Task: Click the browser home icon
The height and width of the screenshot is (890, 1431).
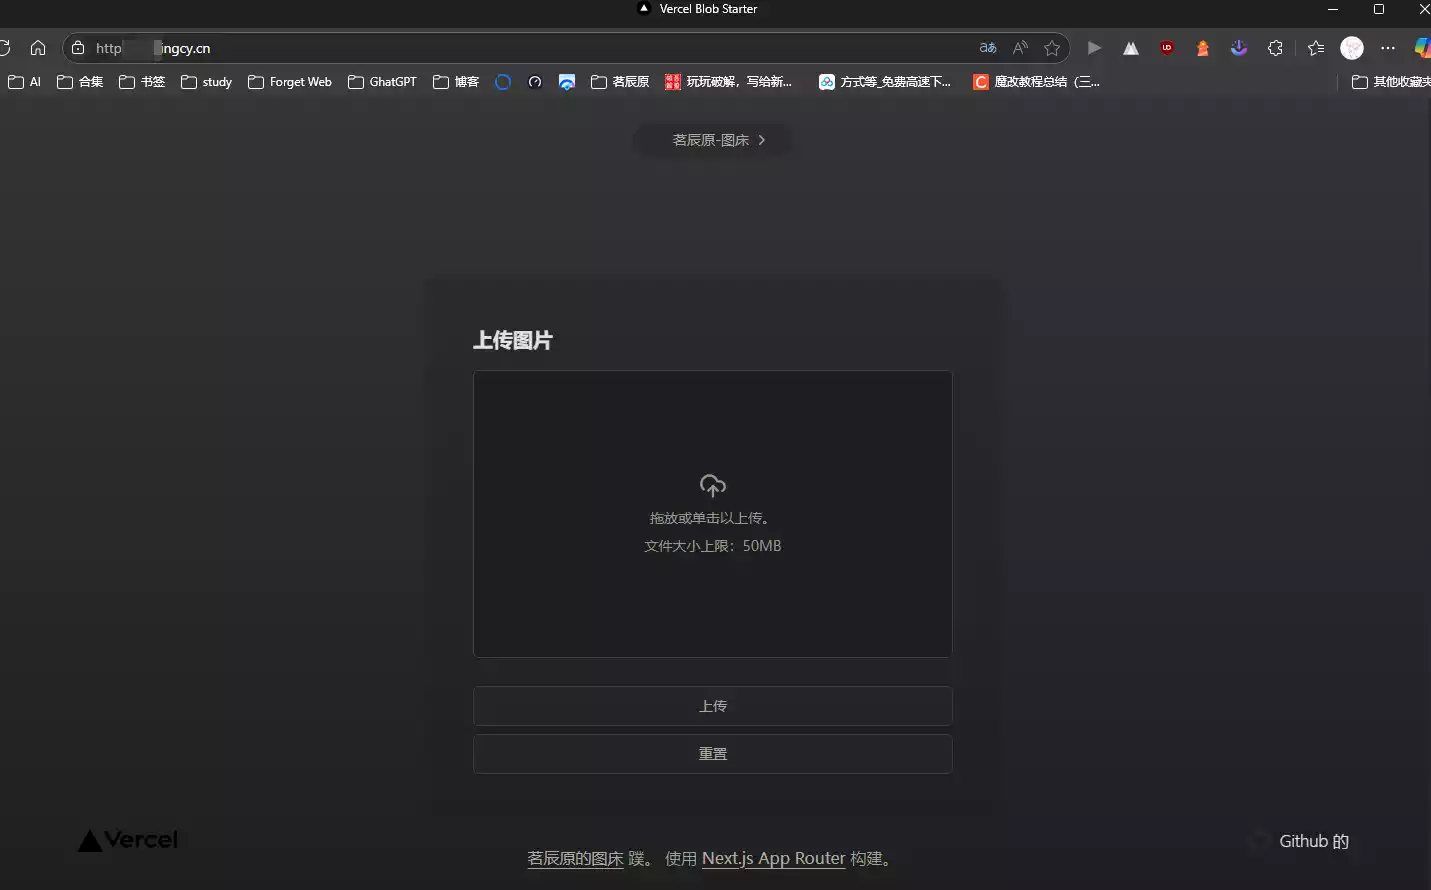Action: coord(38,48)
